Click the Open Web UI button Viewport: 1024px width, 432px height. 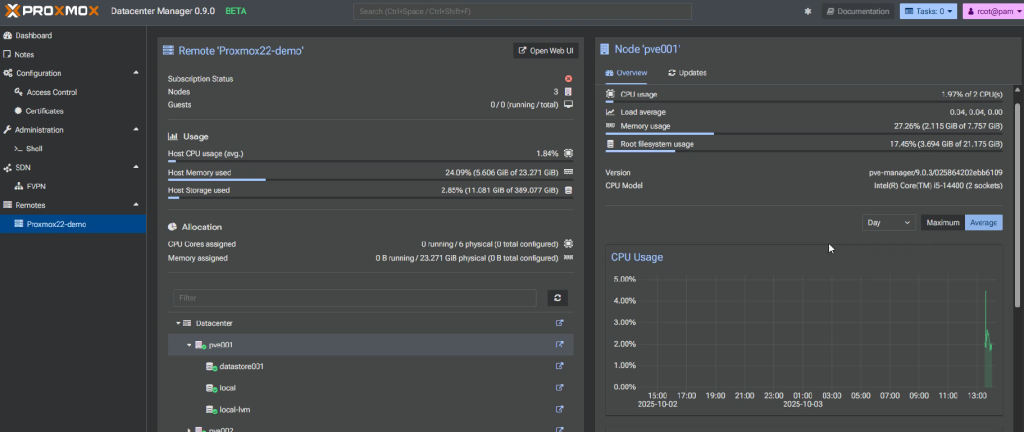(546, 50)
